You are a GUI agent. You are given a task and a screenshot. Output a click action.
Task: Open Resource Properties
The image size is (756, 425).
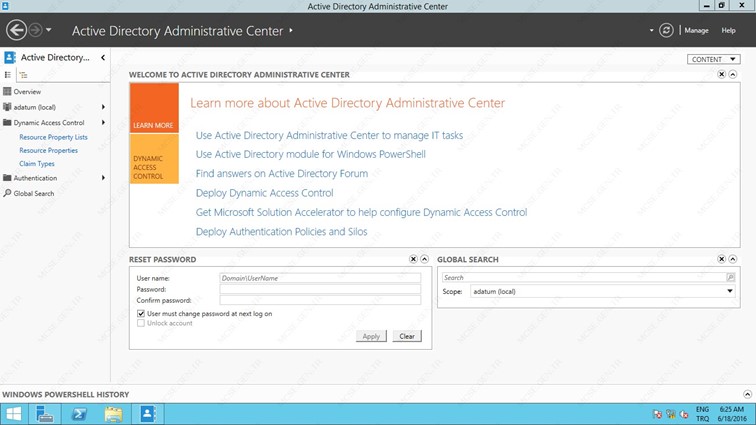[x=48, y=151]
